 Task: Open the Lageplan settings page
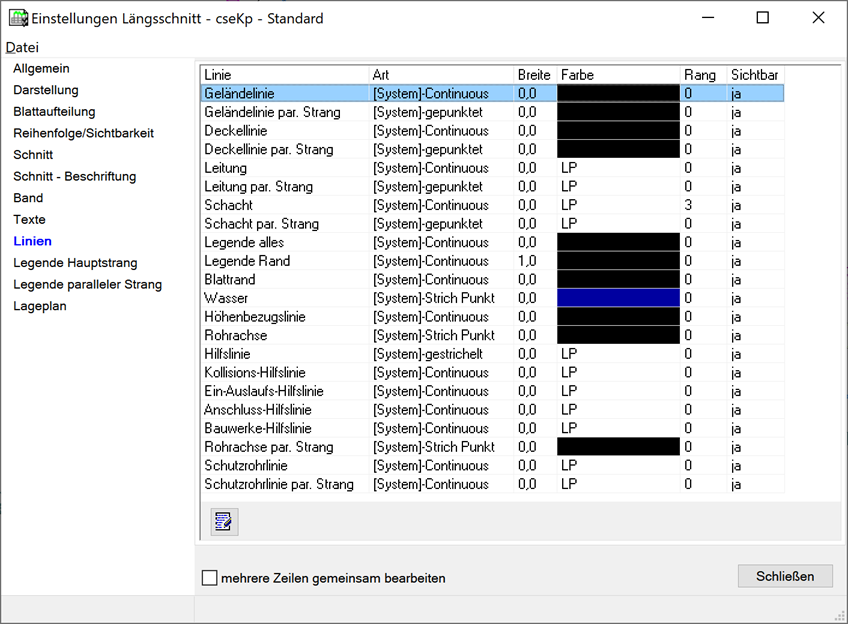(40, 306)
